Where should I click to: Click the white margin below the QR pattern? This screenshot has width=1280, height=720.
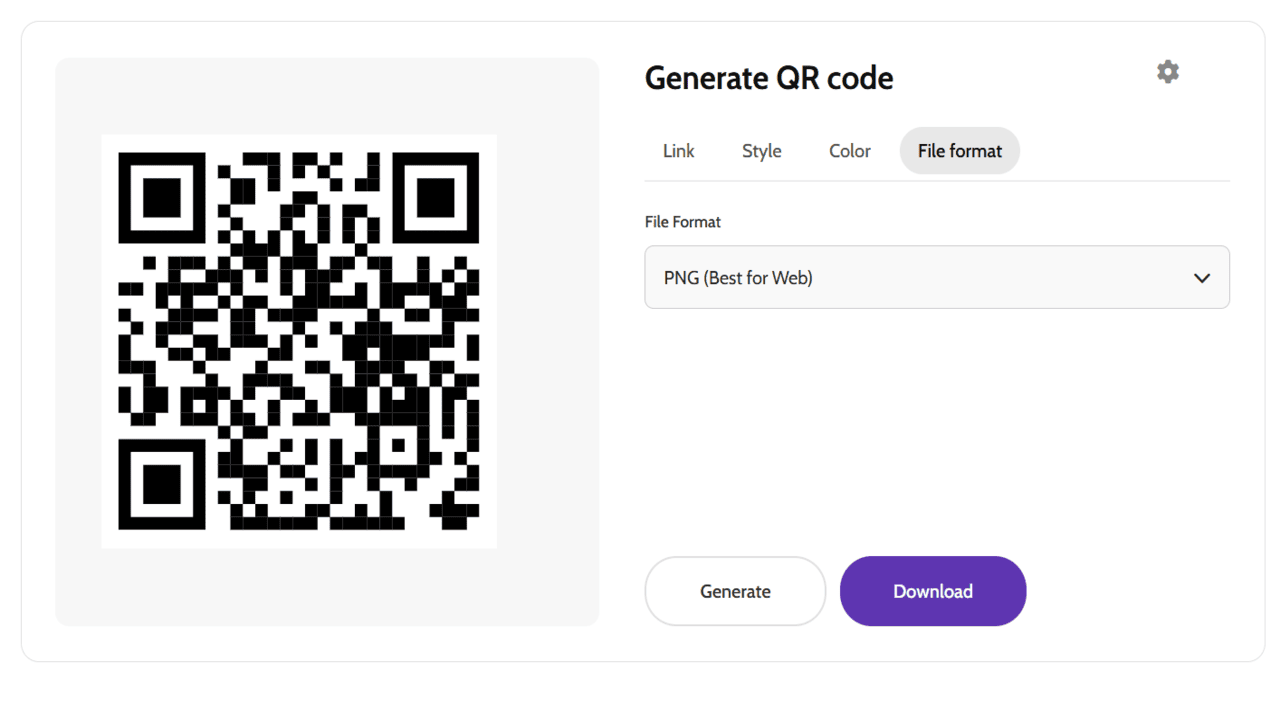coord(299,539)
